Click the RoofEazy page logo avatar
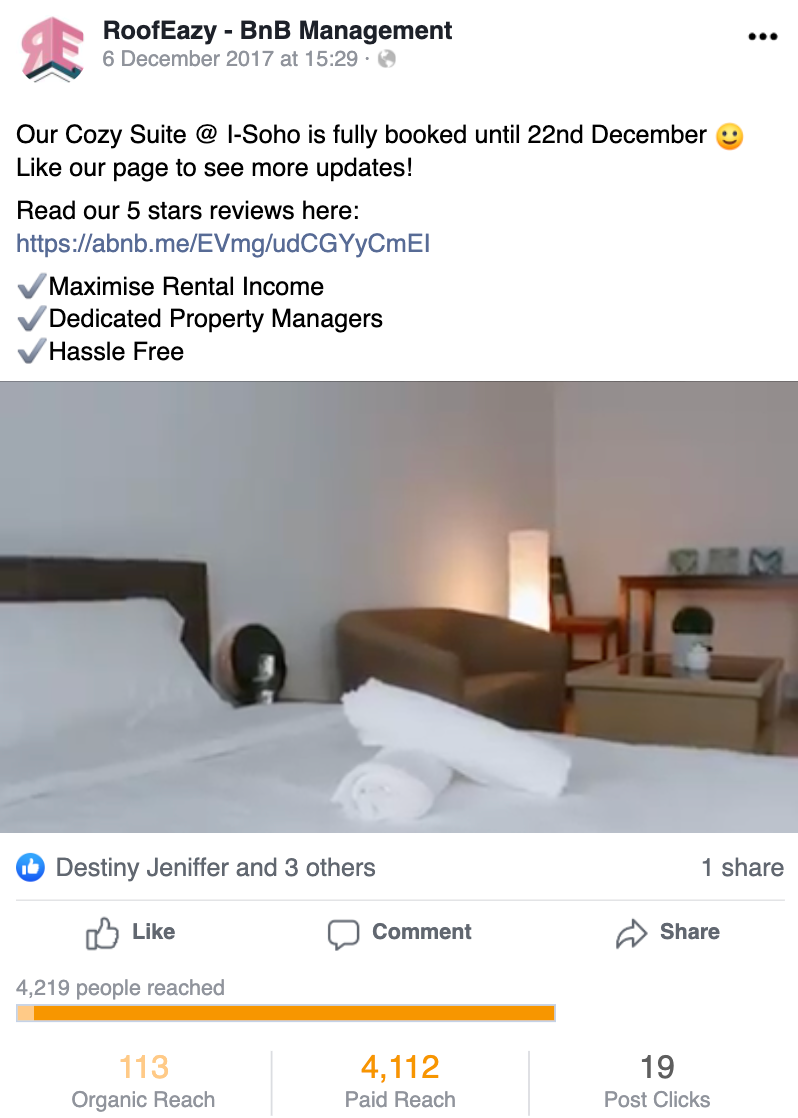The width and height of the screenshot is (798, 1118). pyautogui.click(x=52, y=48)
